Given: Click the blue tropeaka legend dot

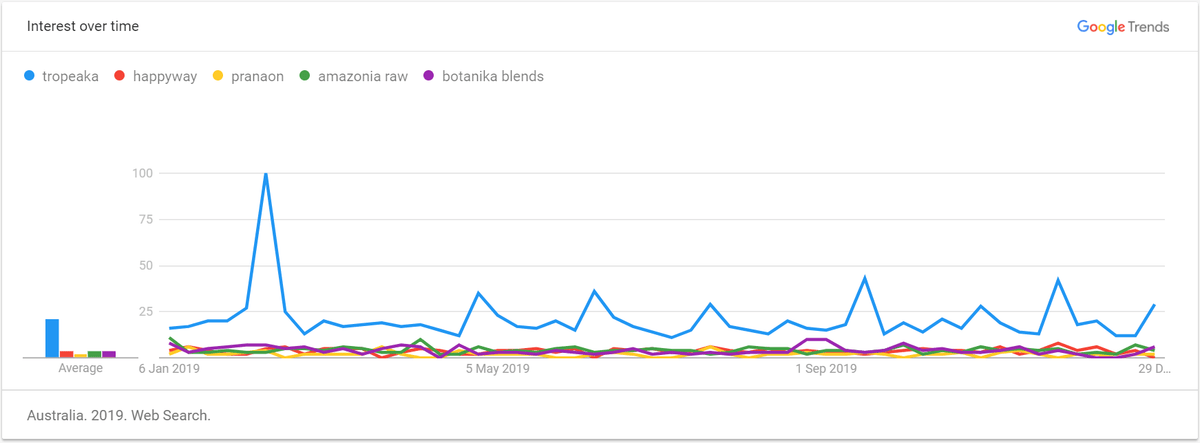Looking at the screenshot, I should (30, 76).
